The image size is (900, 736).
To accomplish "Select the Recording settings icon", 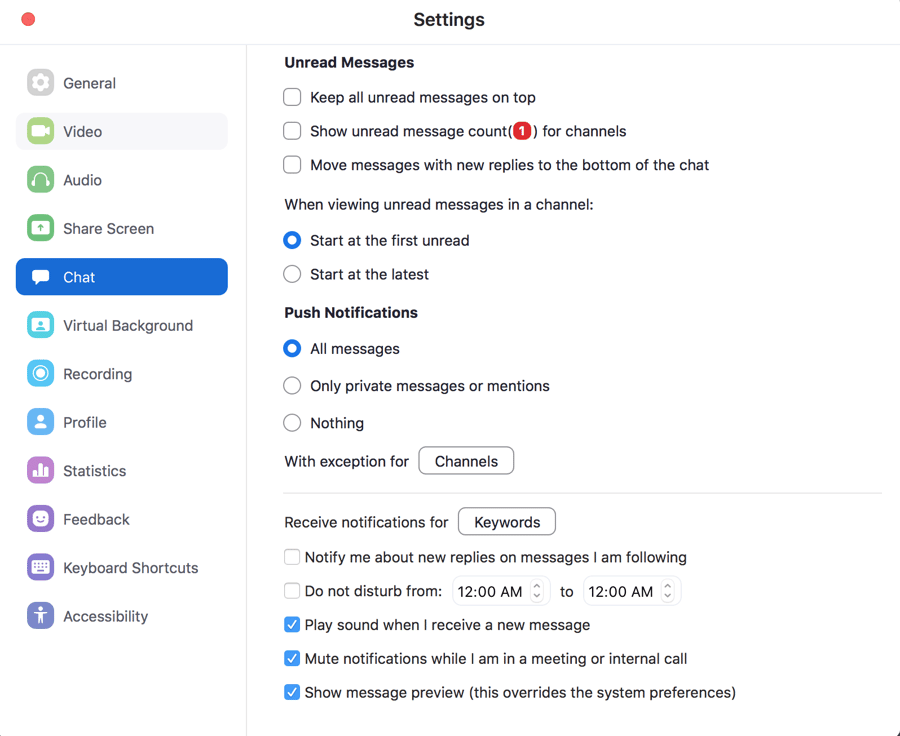I will (40, 373).
